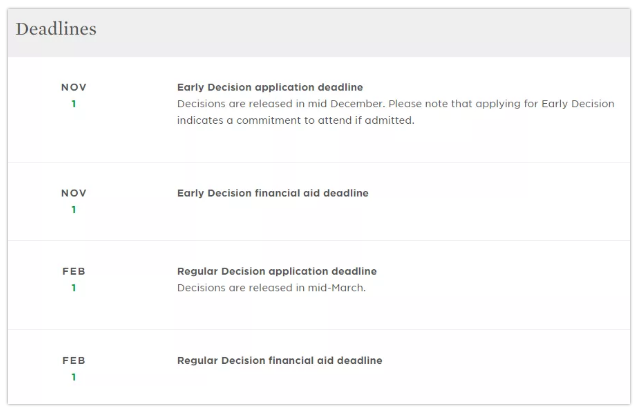Click the 'commitment to attend if admitted' line
Viewport: 642px width, 415px height.
point(296,120)
